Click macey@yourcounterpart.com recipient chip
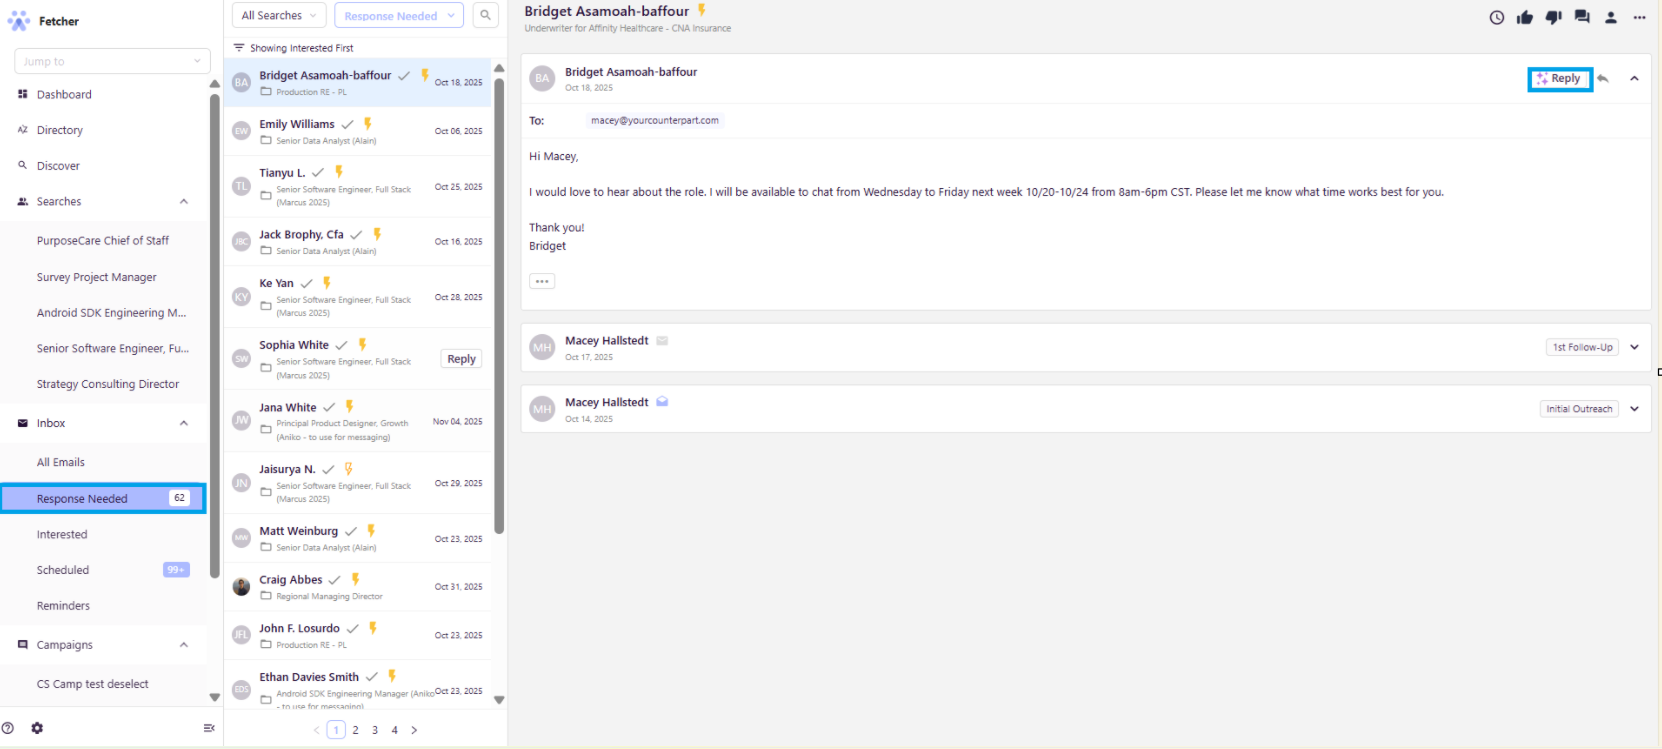This screenshot has width=1662, height=749. (x=655, y=120)
